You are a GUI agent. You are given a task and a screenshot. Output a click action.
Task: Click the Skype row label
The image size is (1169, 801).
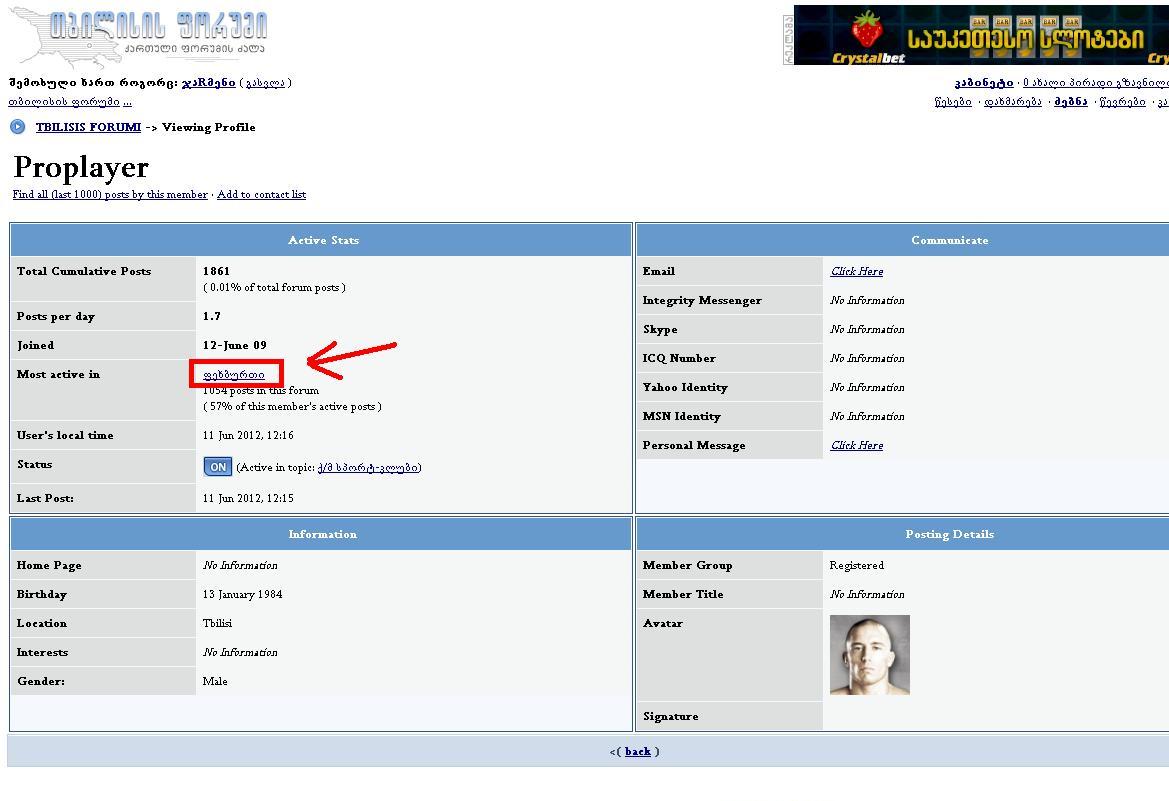pyautogui.click(x=660, y=330)
